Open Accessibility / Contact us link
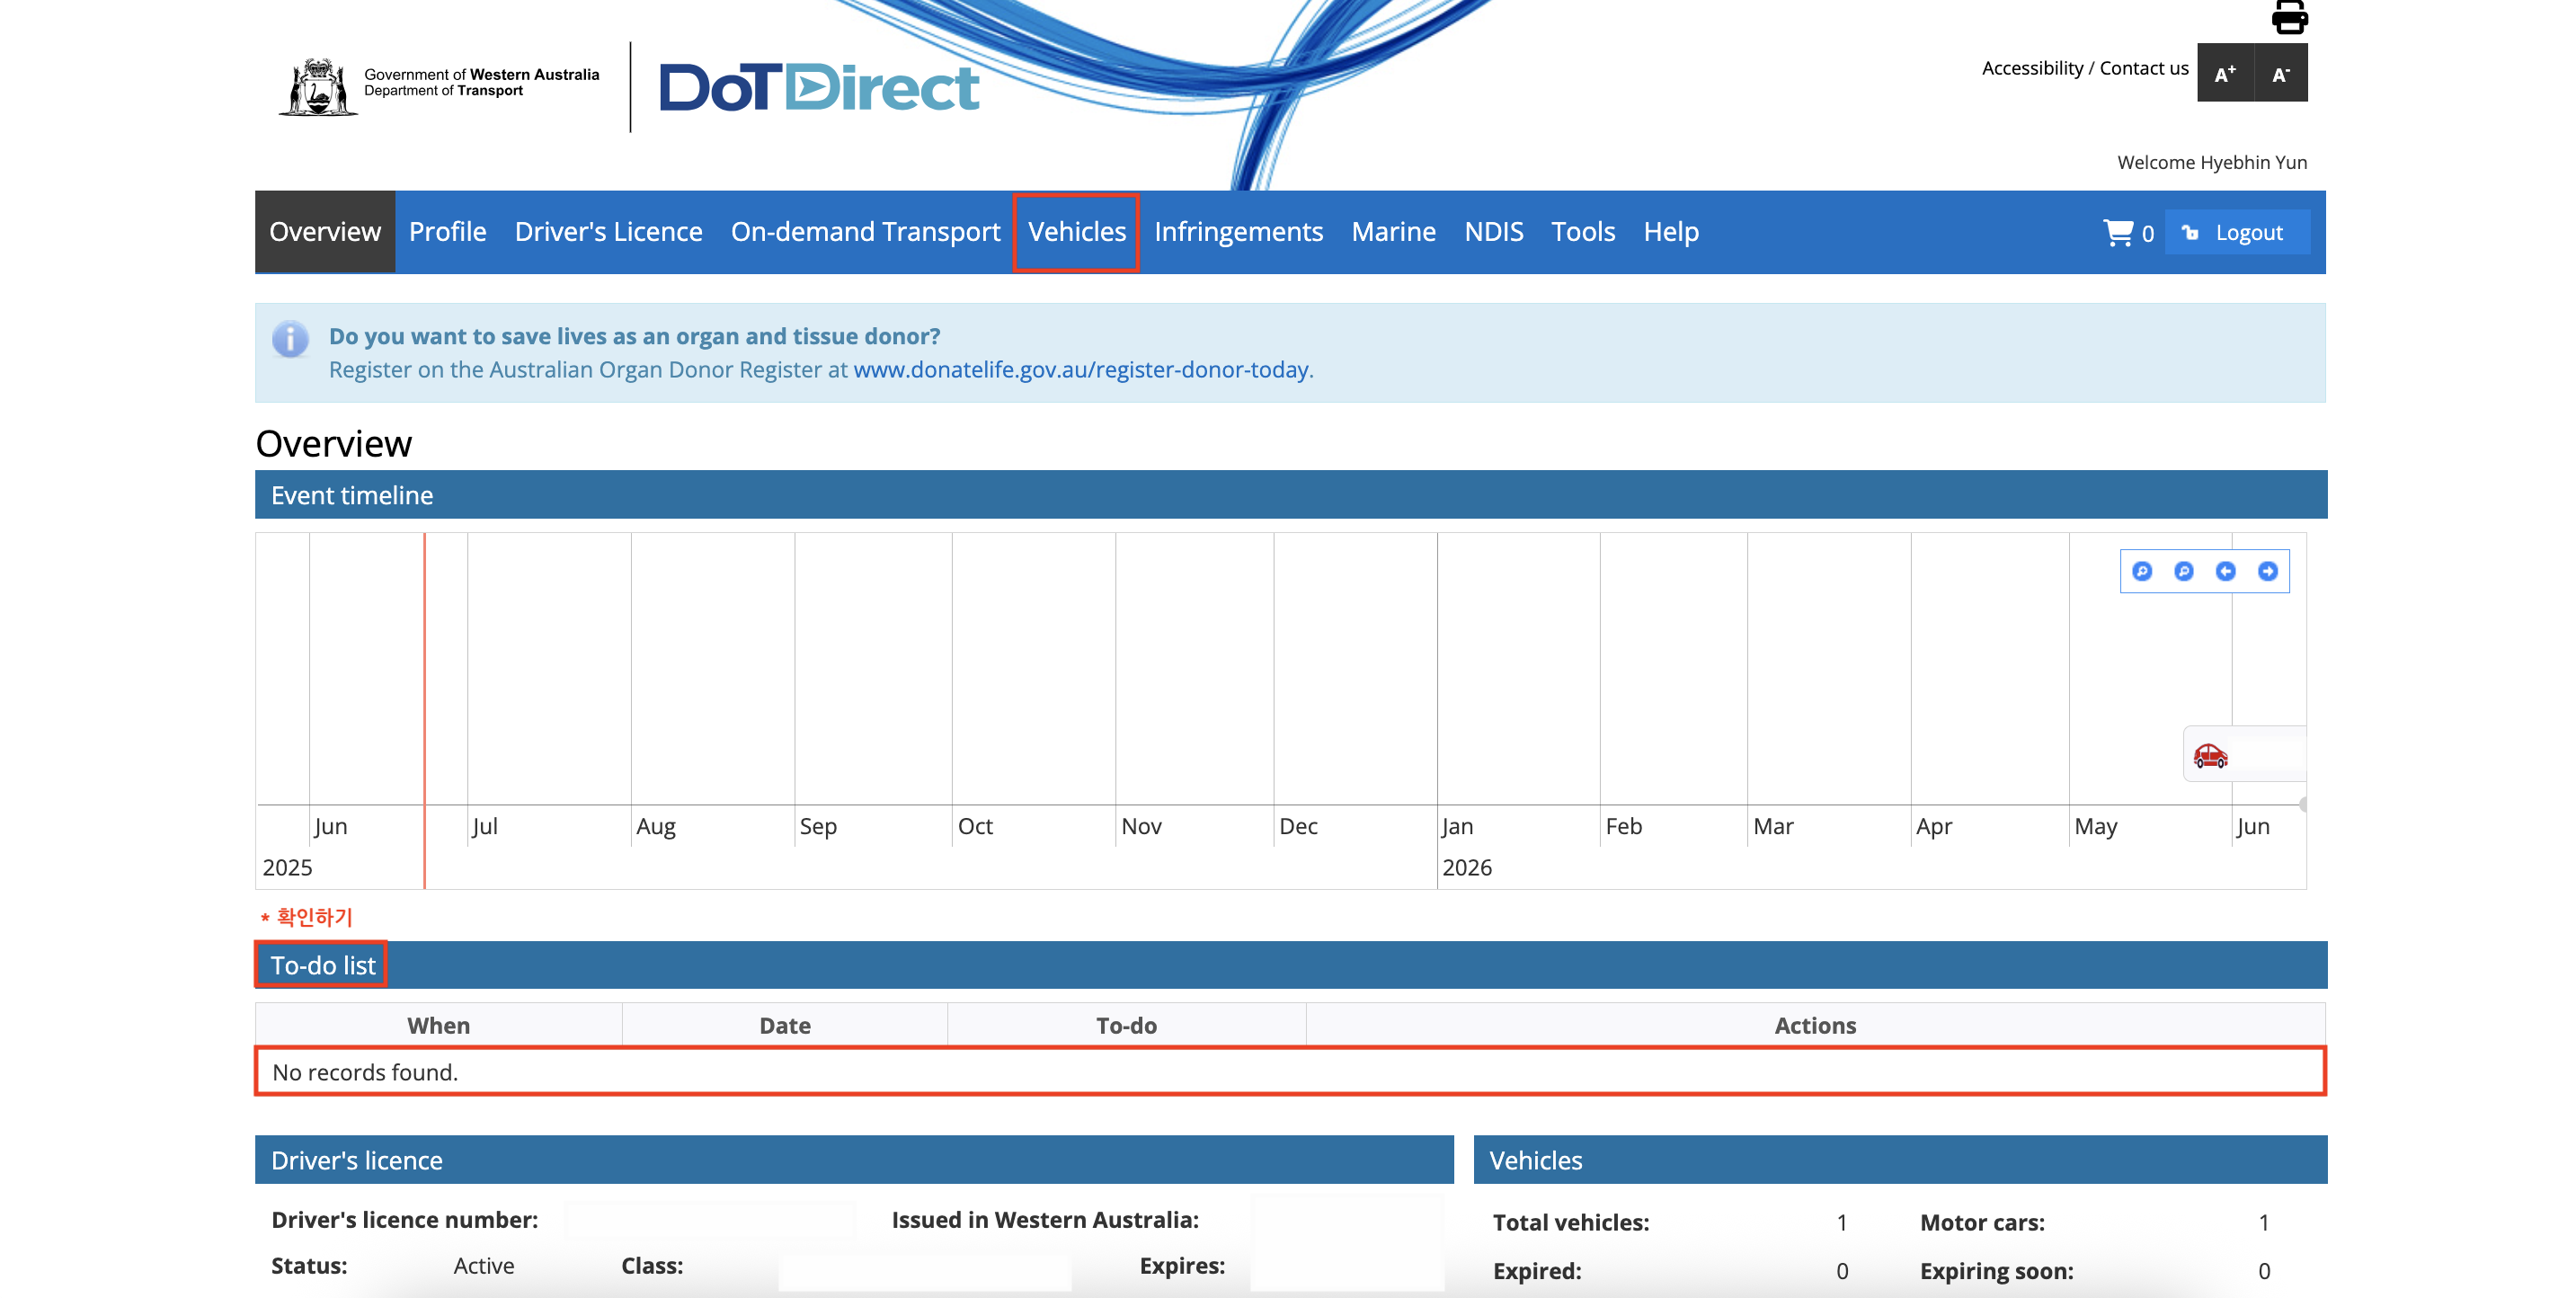The width and height of the screenshot is (2576, 1298). (2085, 68)
